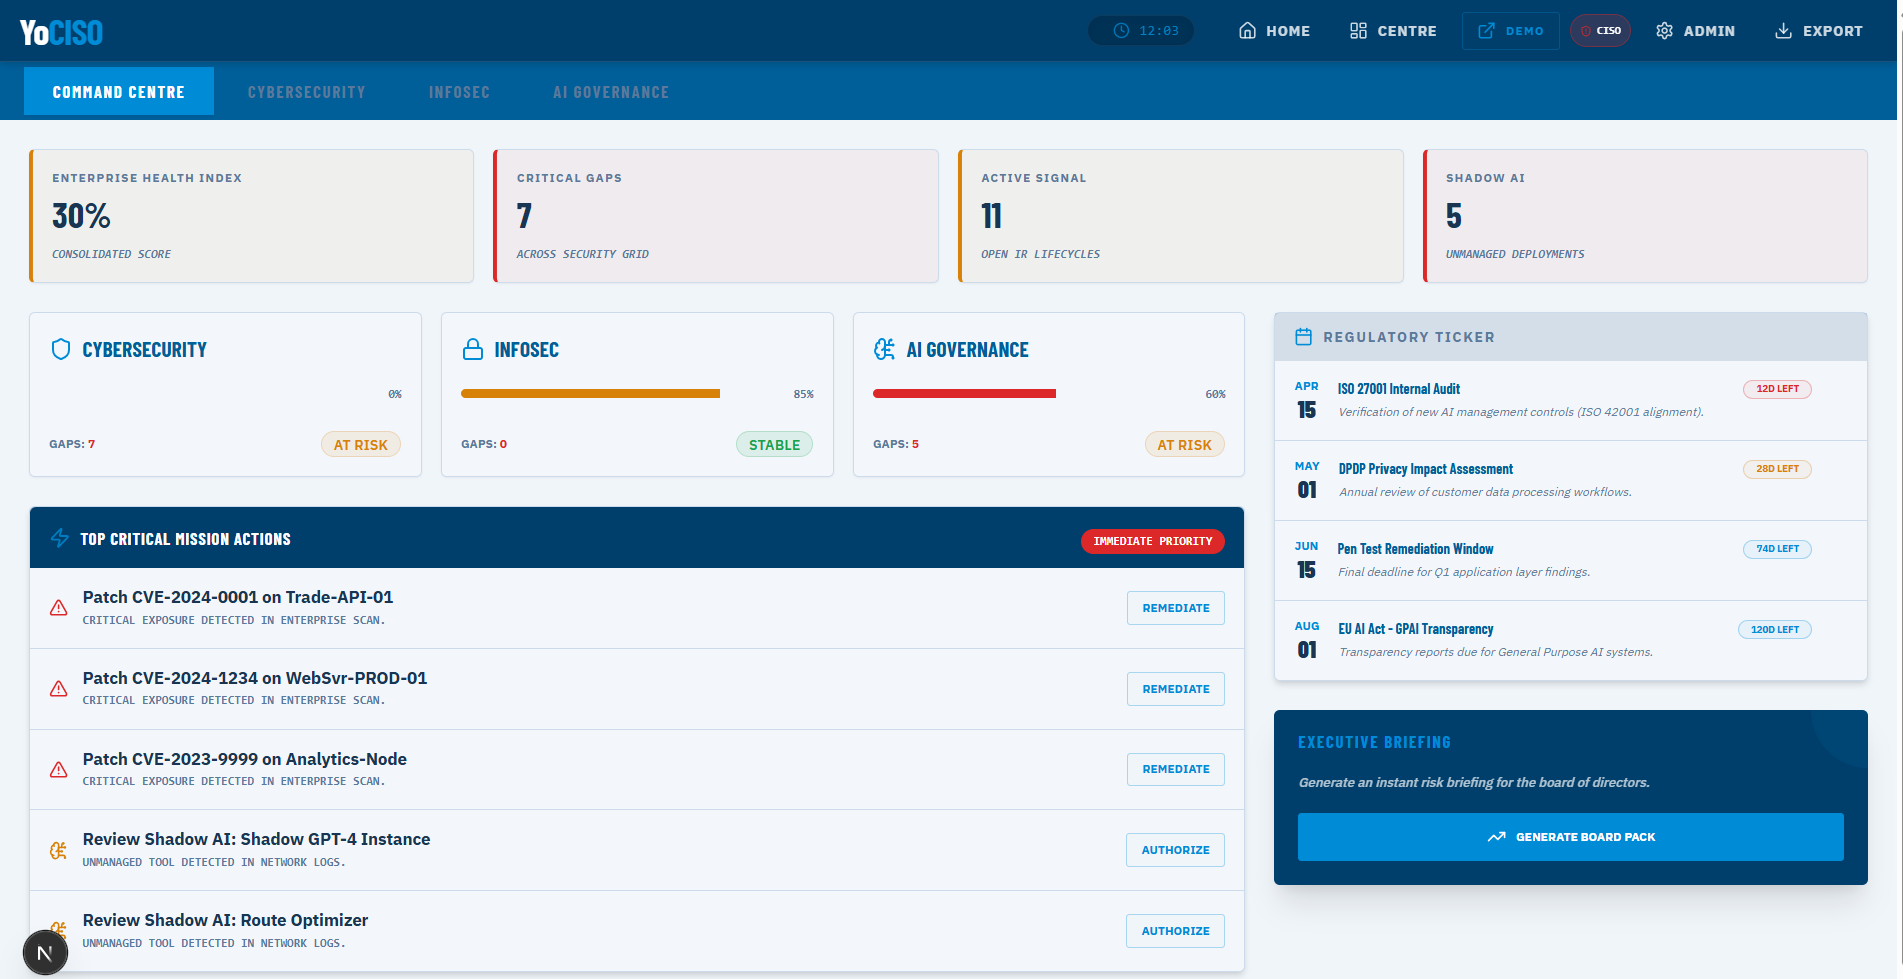Remediate CVE-2023-9999 on Analytics-Node
1903x979 pixels.
(x=1176, y=769)
